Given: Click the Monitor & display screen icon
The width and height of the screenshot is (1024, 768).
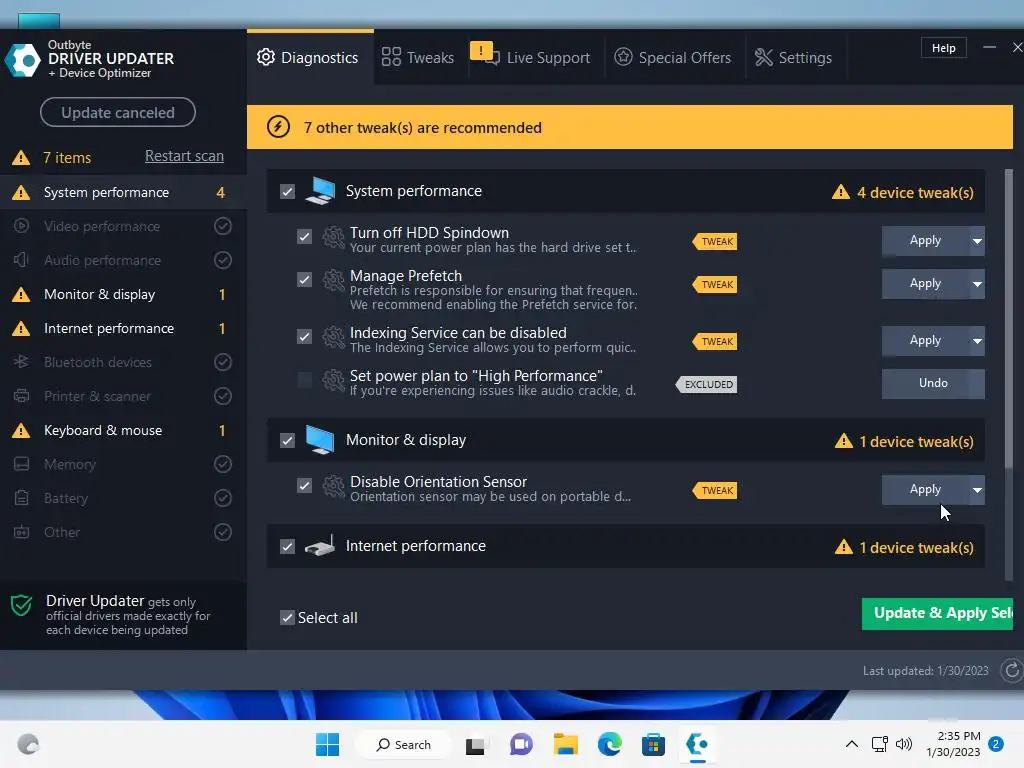Looking at the screenshot, I should click(x=320, y=440).
